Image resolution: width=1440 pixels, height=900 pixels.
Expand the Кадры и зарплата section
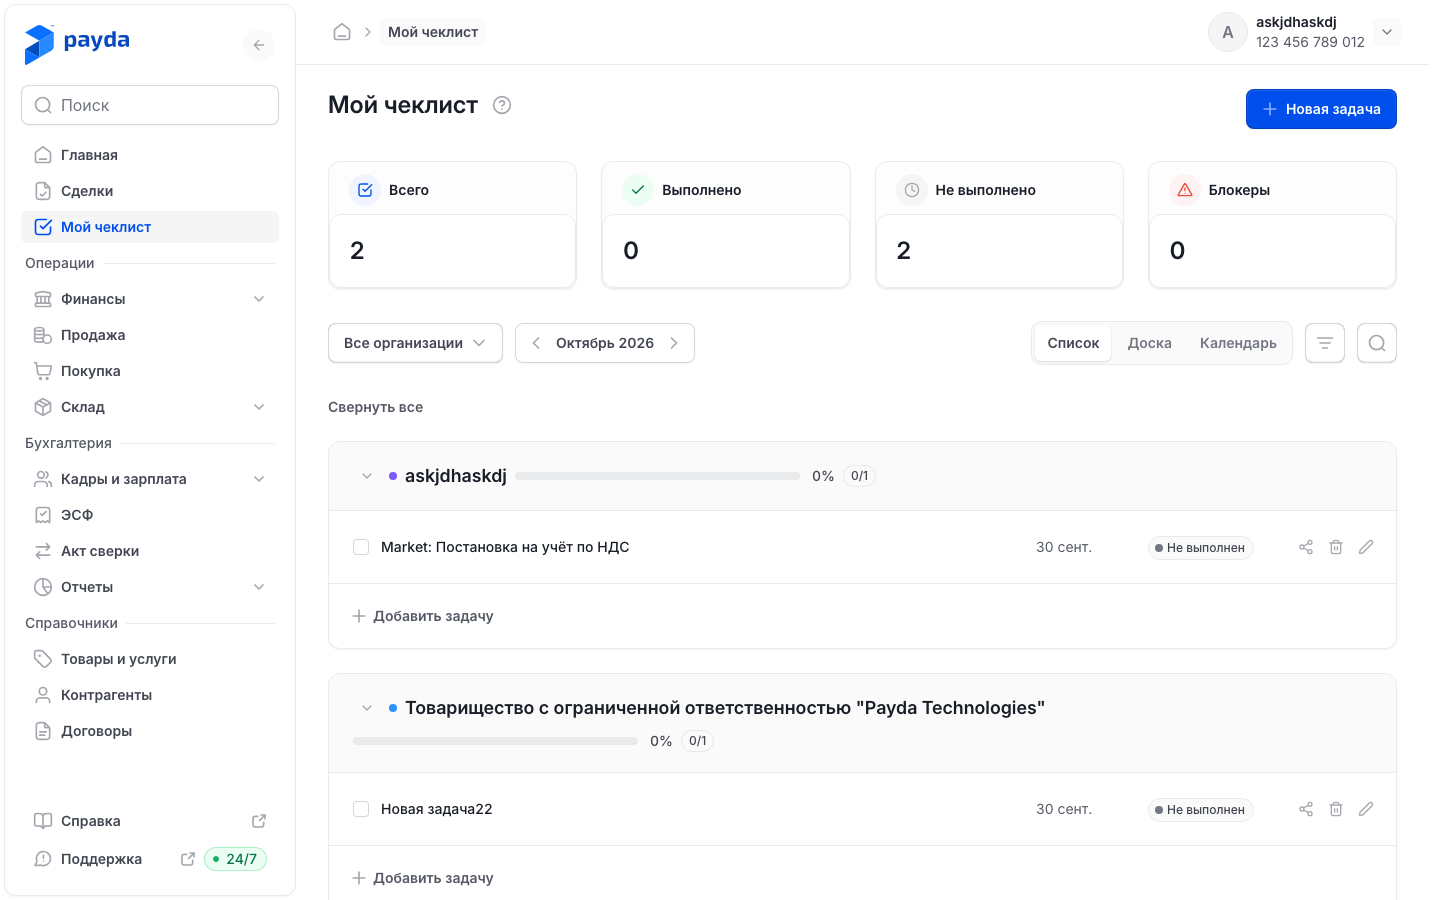click(150, 479)
